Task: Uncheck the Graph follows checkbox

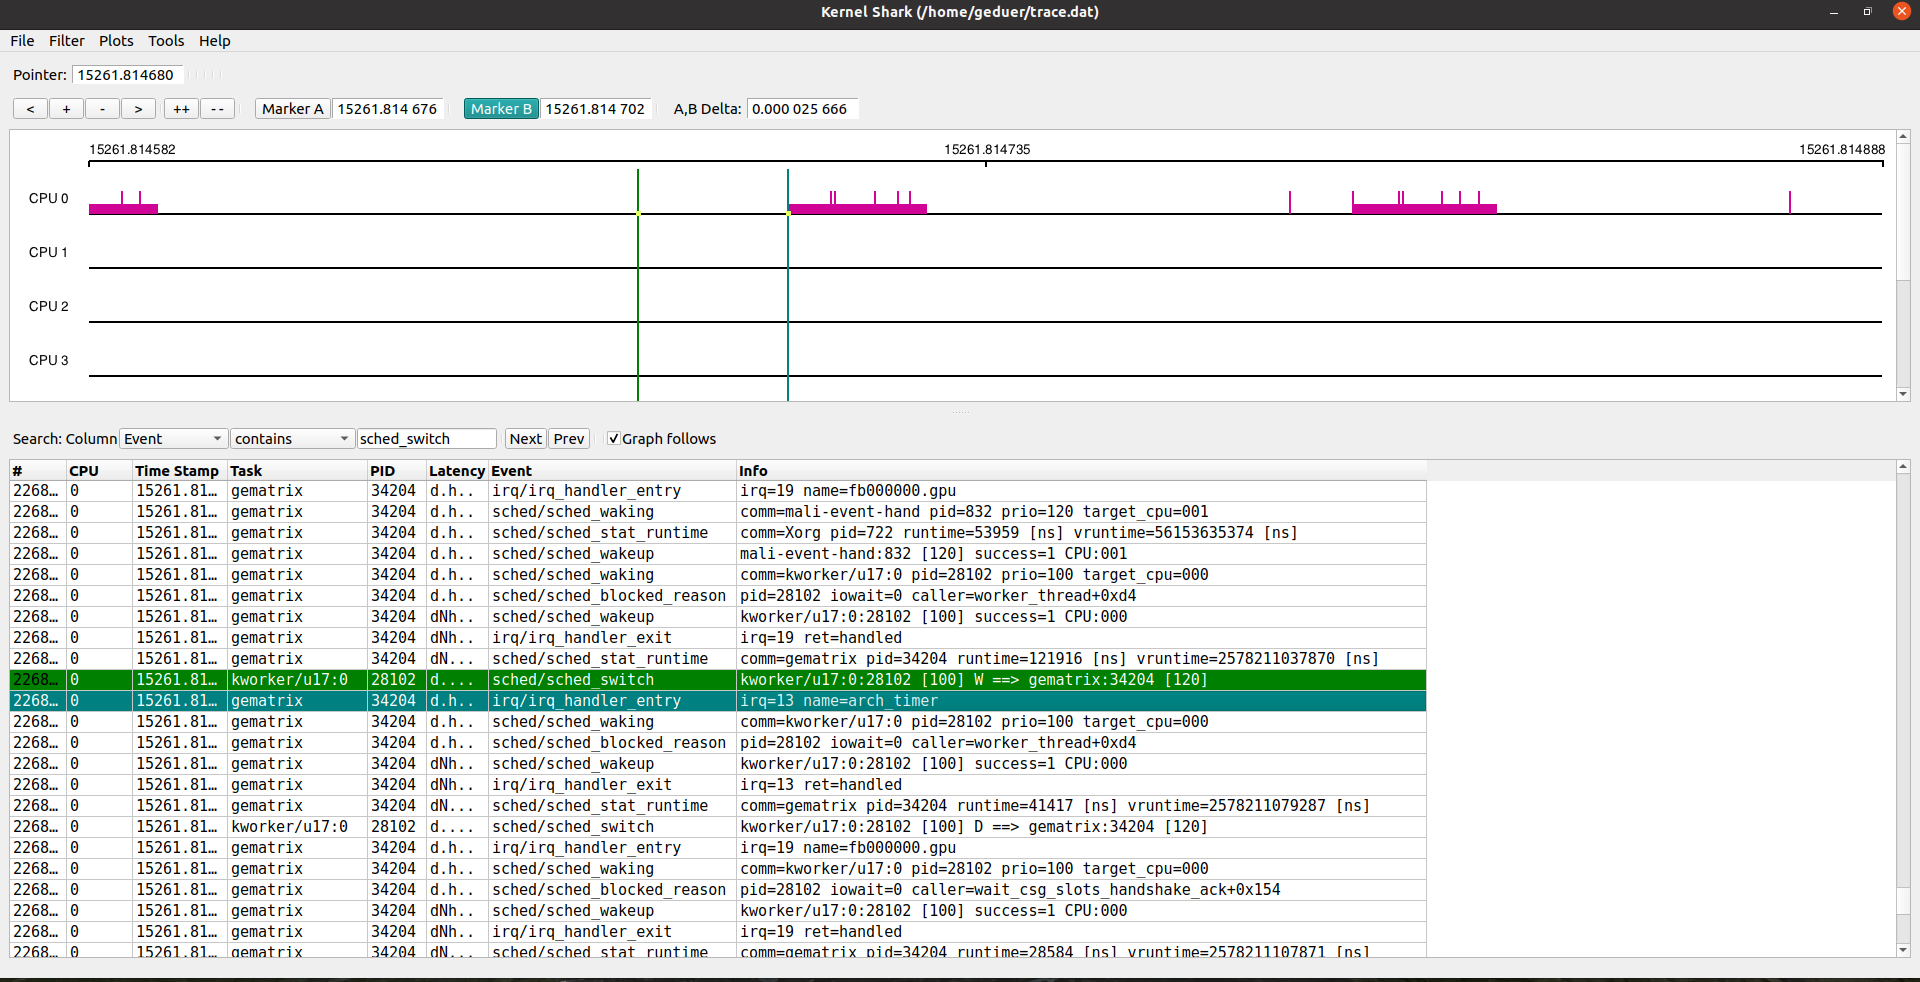Action: pos(614,439)
